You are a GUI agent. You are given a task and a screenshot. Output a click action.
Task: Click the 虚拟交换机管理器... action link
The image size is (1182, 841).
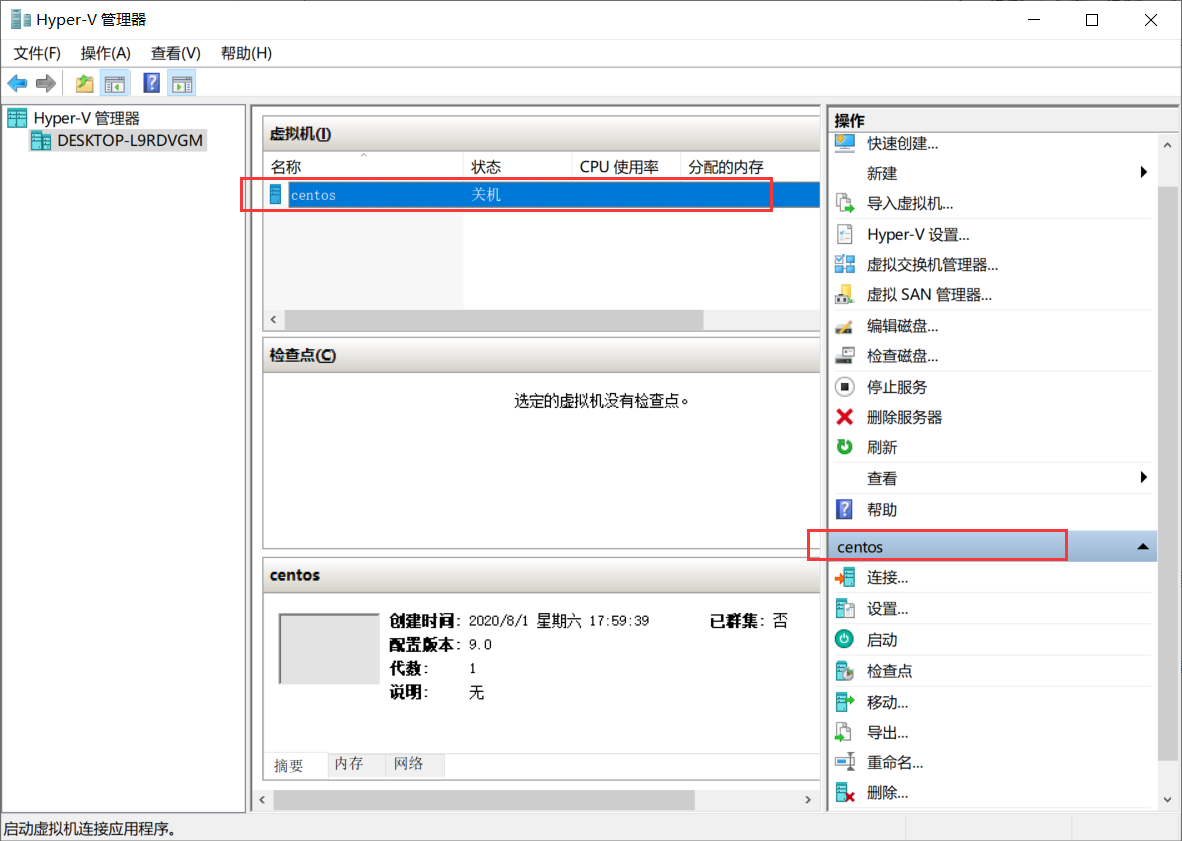[932, 265]
